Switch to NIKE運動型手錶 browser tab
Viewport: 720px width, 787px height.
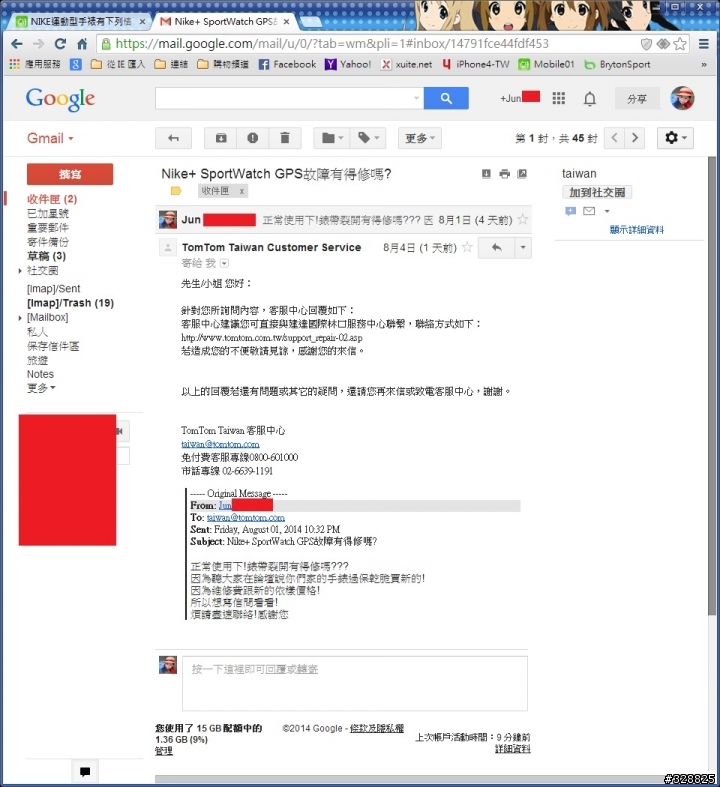80,22
